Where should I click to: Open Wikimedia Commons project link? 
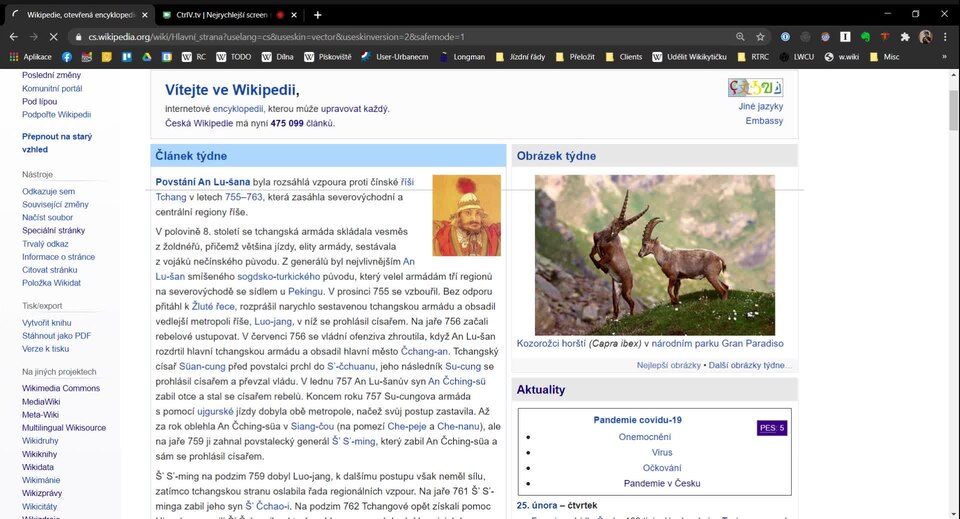[x=61, y=388]
